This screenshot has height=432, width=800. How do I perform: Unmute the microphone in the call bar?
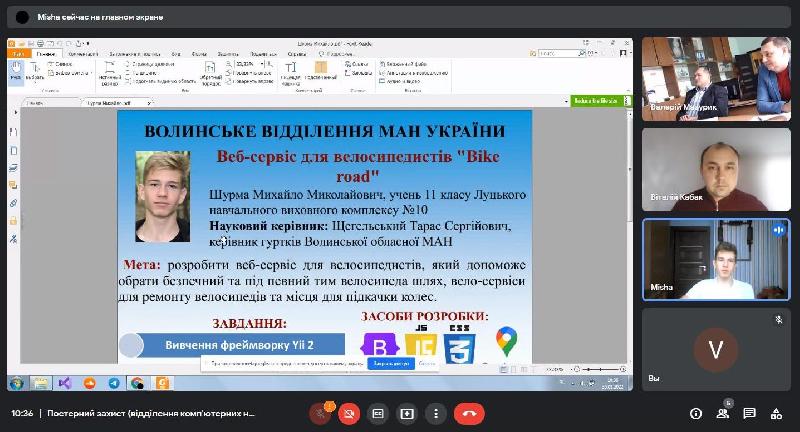pos(320,413)
